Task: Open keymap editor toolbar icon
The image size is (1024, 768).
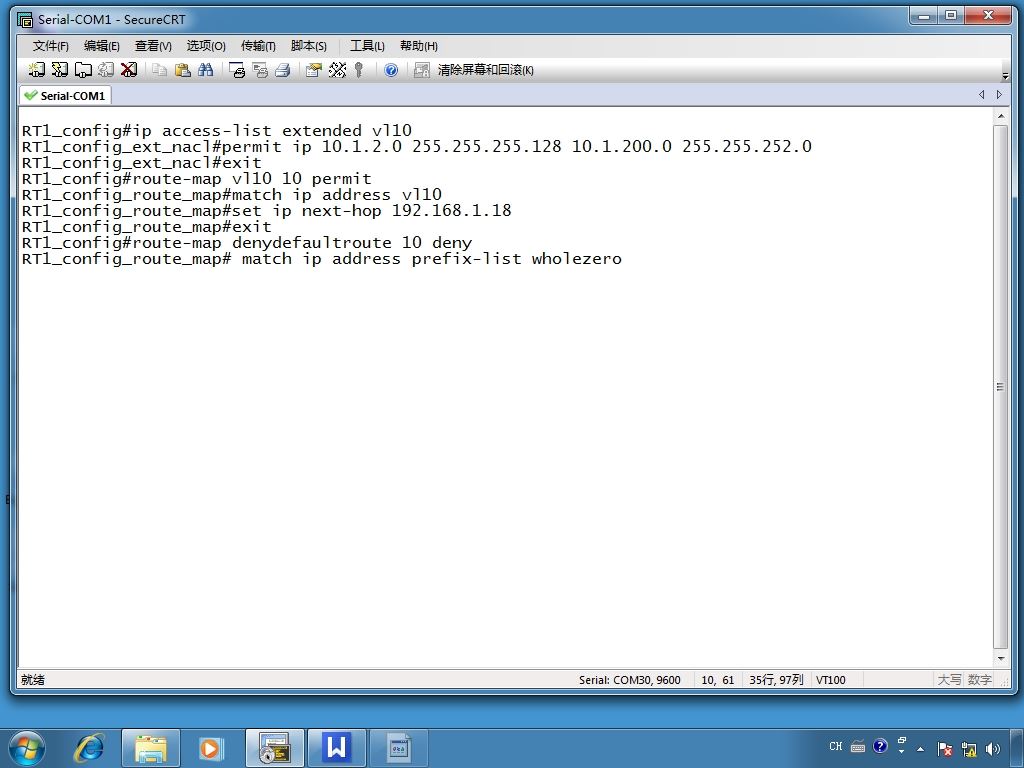Action: 337,70
